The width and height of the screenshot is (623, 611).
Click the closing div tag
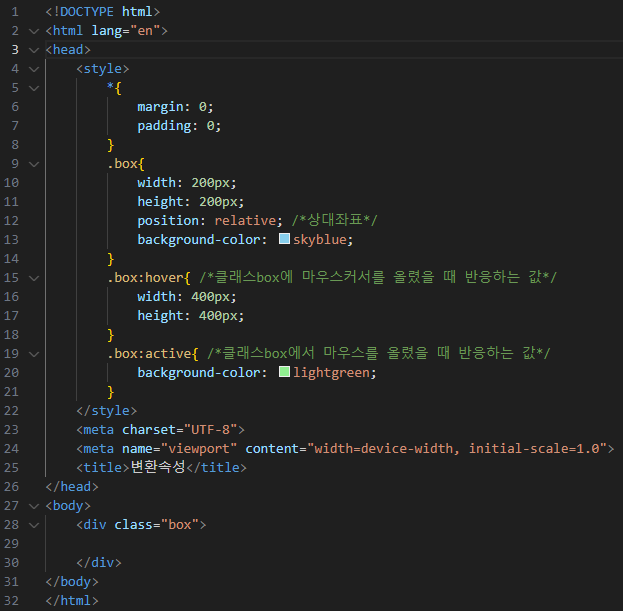click(99, 563)
